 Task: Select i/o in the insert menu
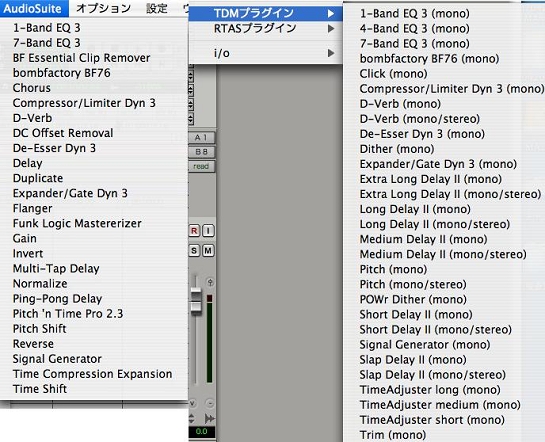pos(266,53)
